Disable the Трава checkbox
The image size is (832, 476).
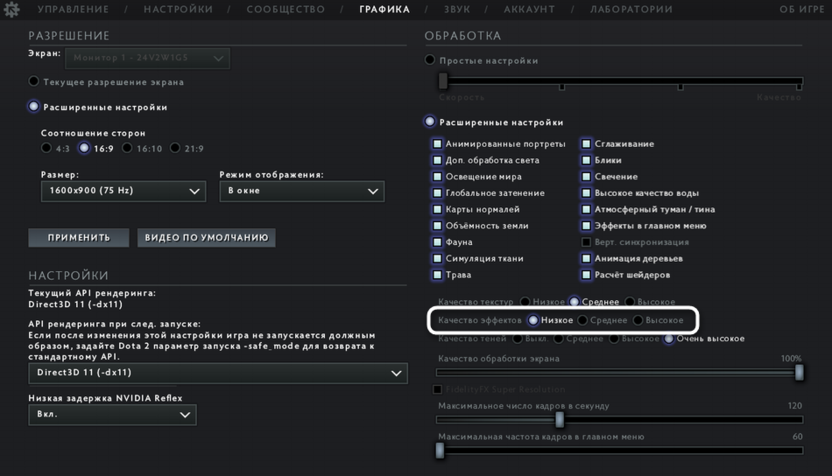click(x=437, y=275)
